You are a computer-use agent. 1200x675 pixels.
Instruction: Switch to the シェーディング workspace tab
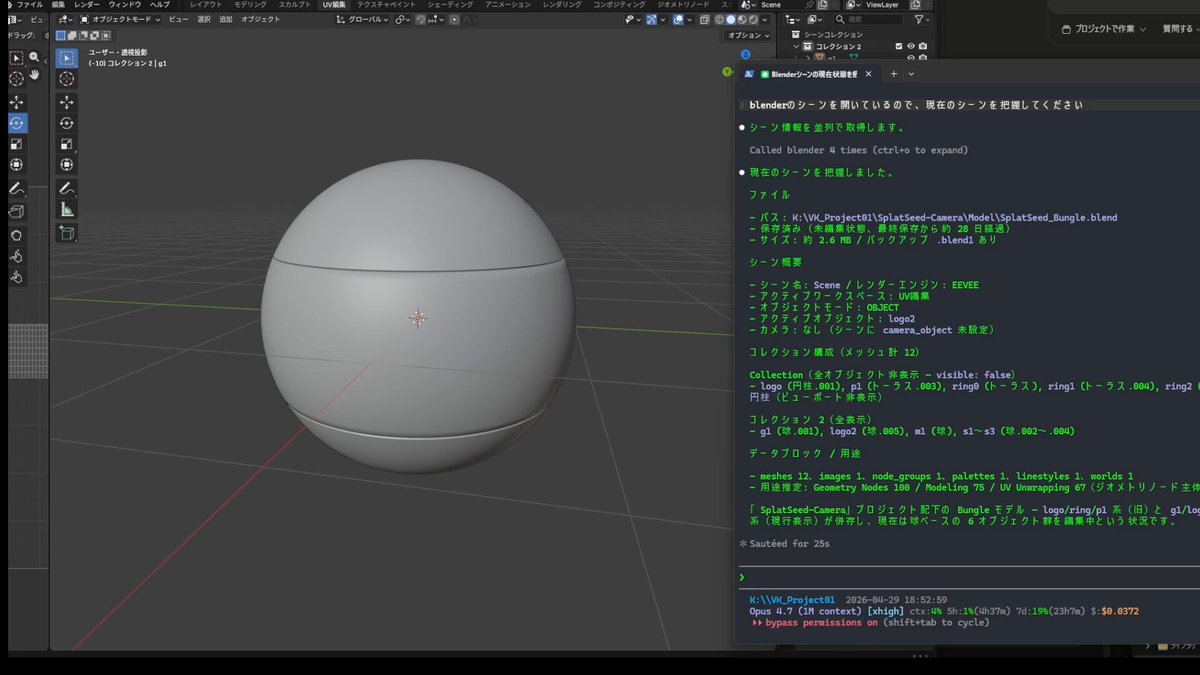pyautogui.click(x=450, y=4)
